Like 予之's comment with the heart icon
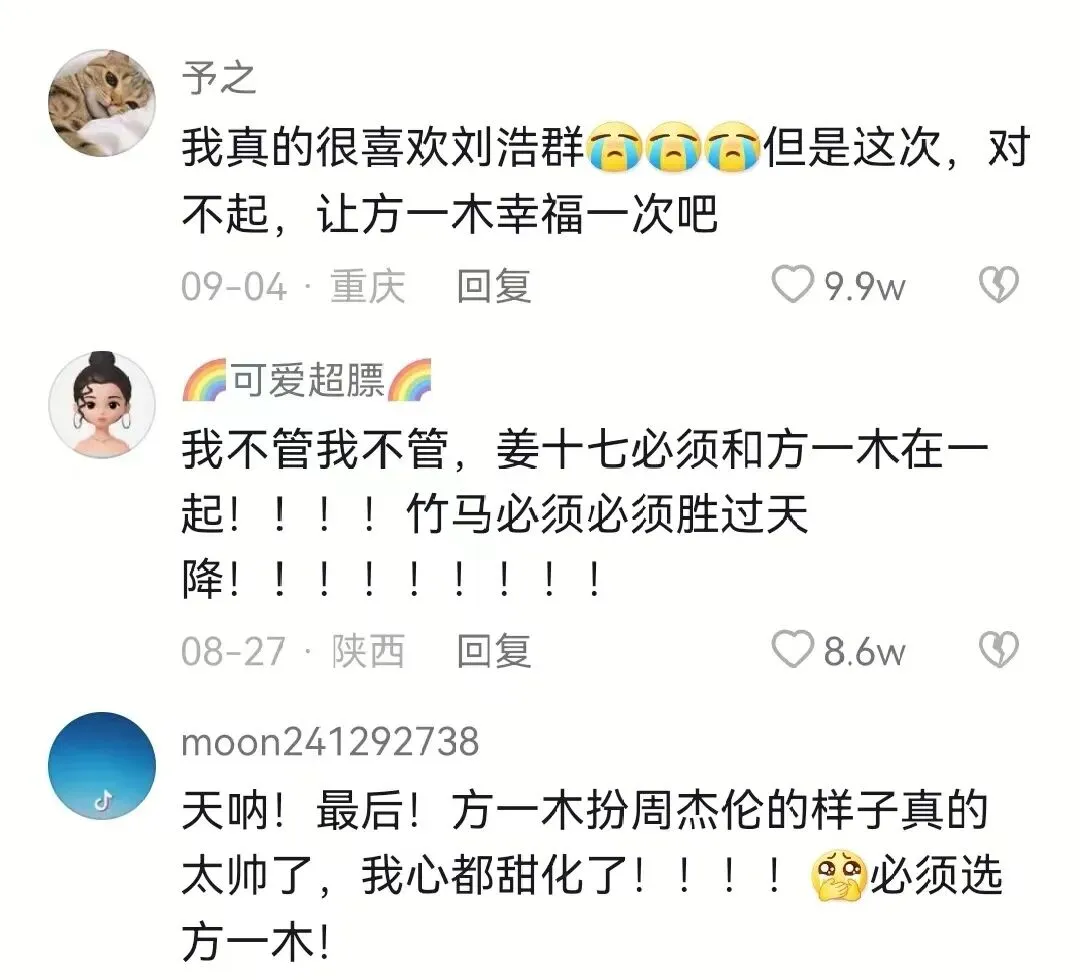Viewport: 1080px width, 980px height. click(x=792, y=285)
